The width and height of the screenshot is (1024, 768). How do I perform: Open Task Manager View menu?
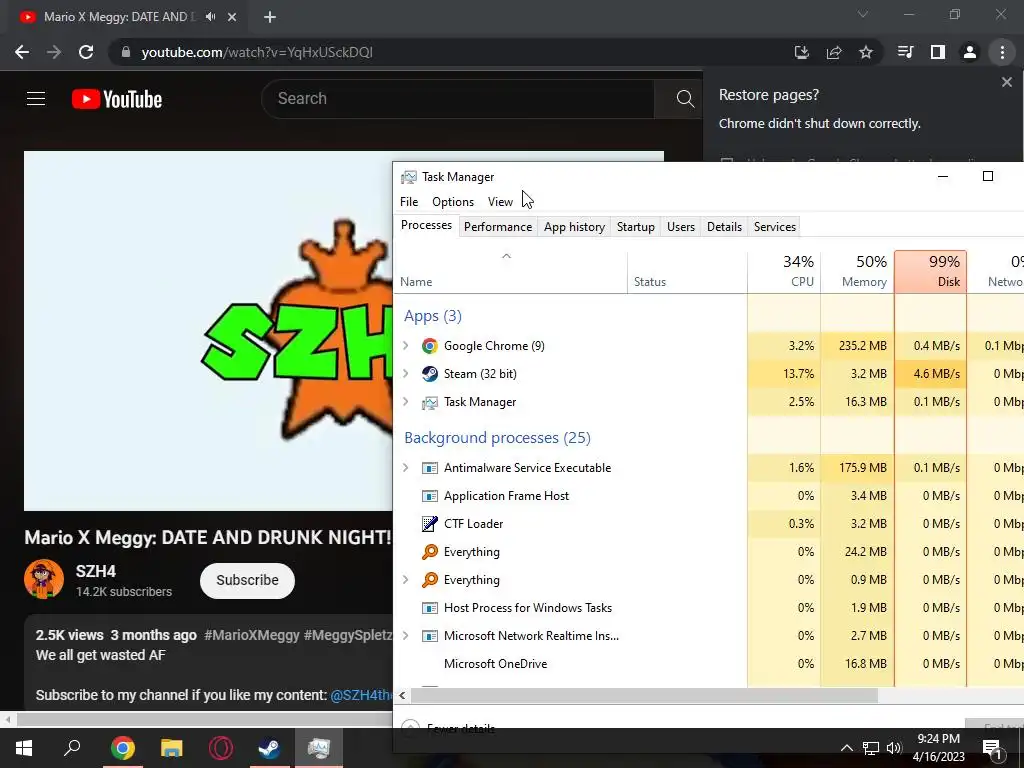pos(500,202)
